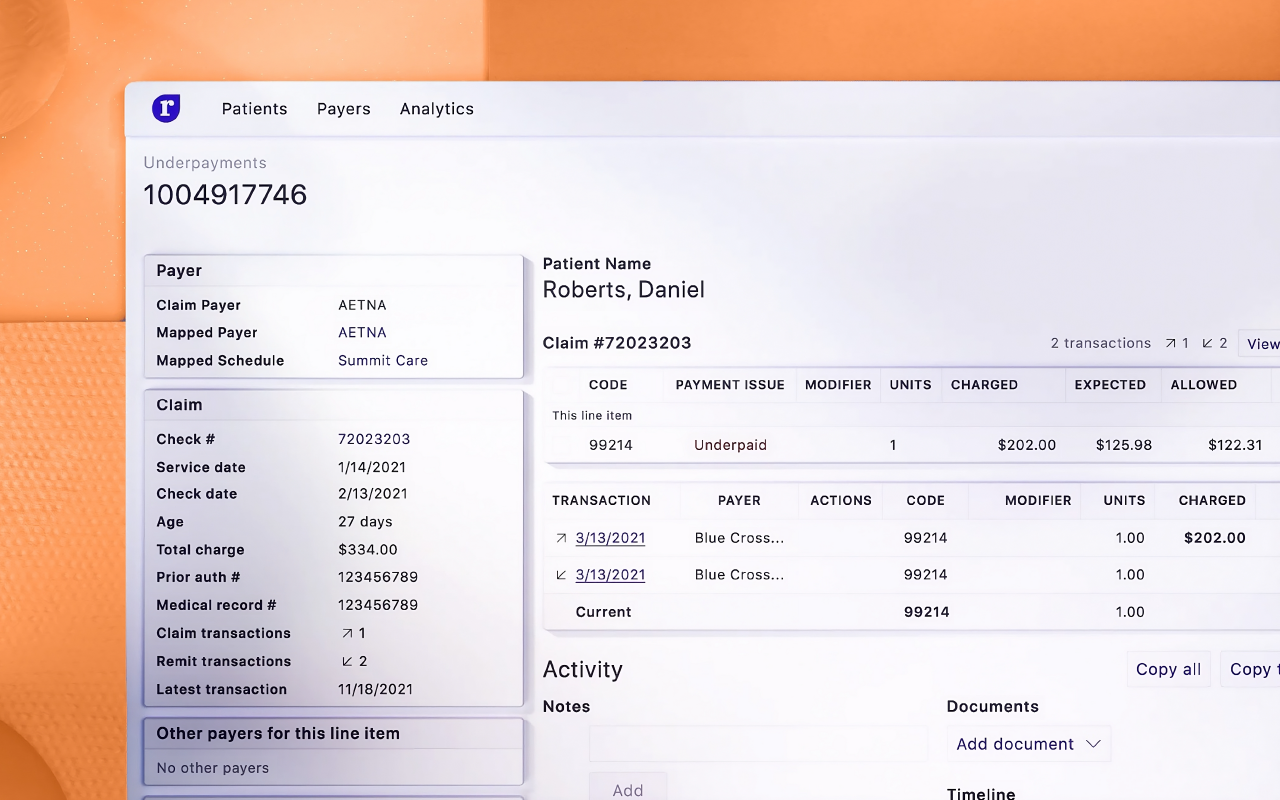Toggle the select-all checkbox beside CODE header
The width and height of the screenshot is (1280, 800).
(567, 385)
